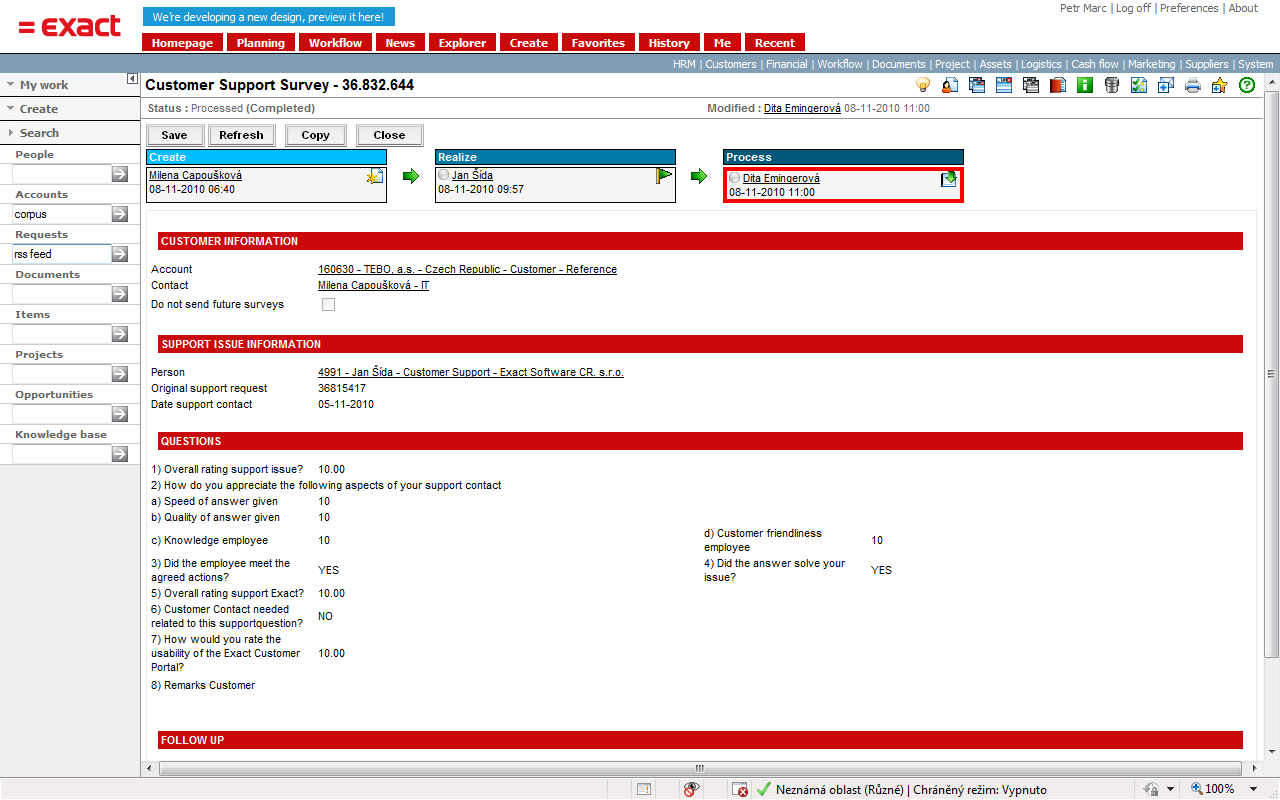The width and height of the screenshot is (1280, 800).
Task: Click the privacy eye icon in status bar
Action: 691,789
